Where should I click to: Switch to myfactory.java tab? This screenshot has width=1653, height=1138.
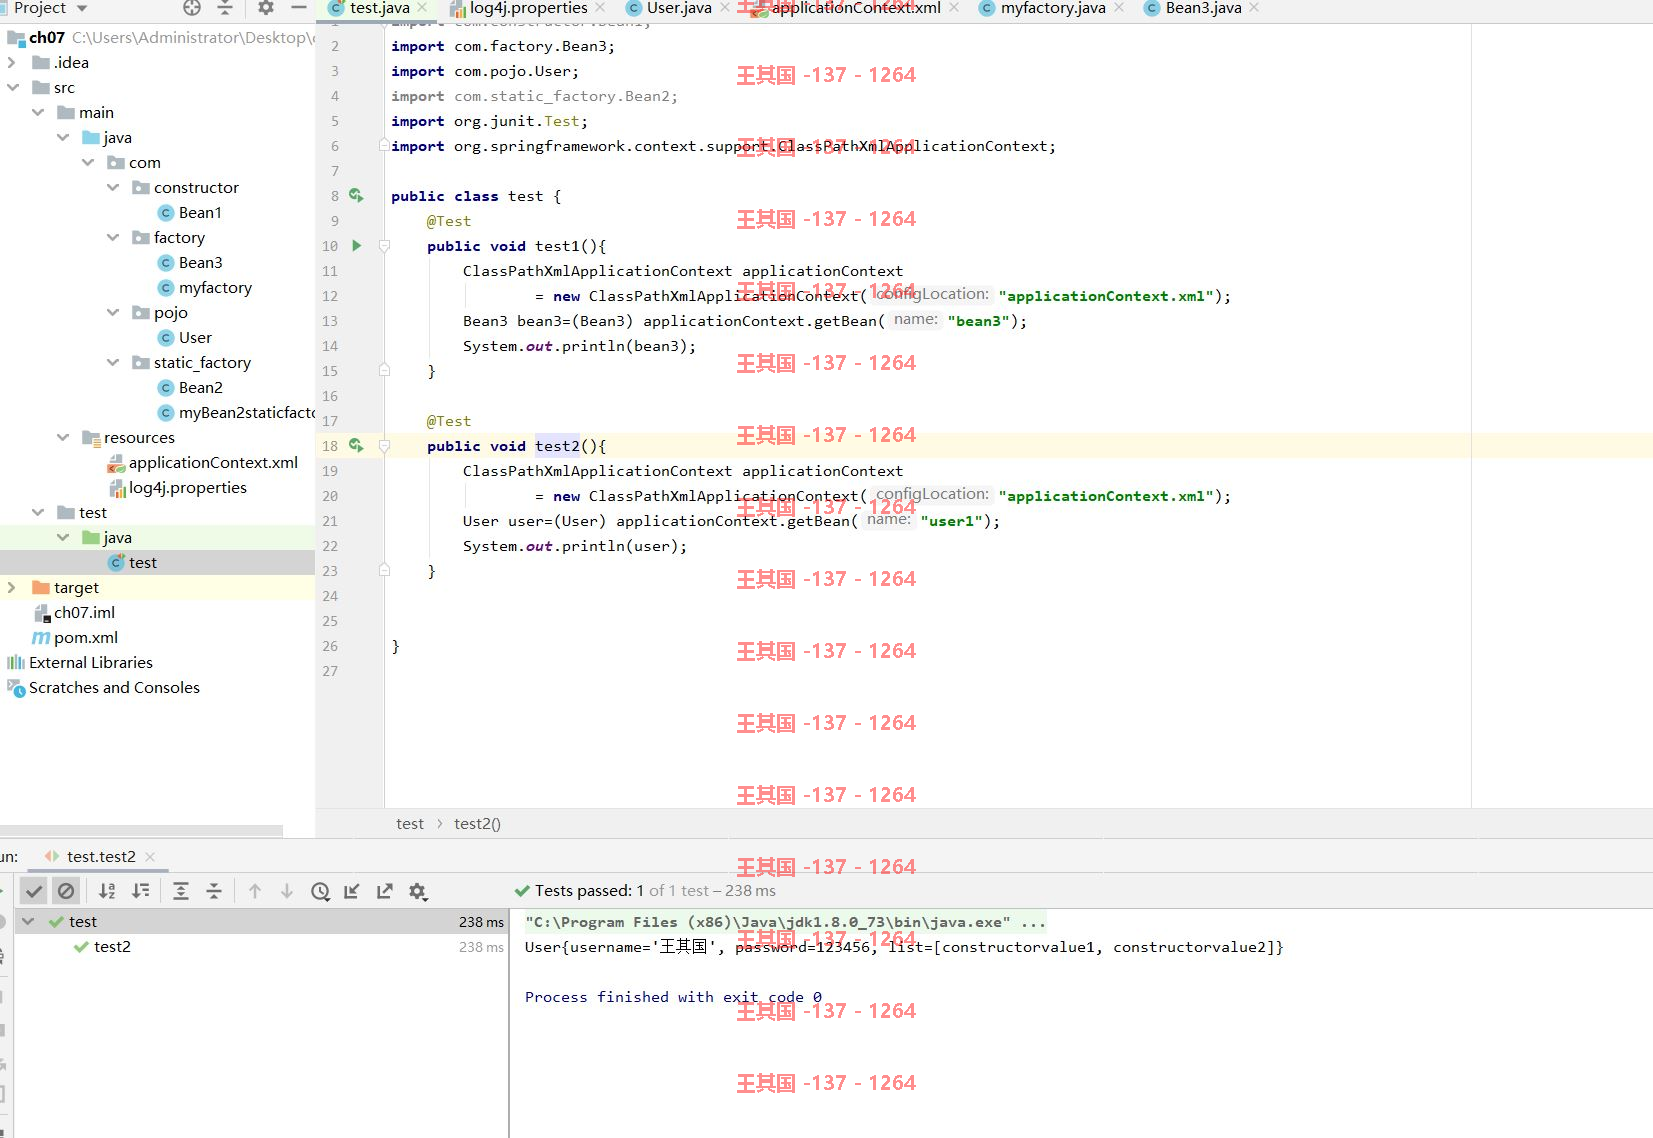[1053, 8]
